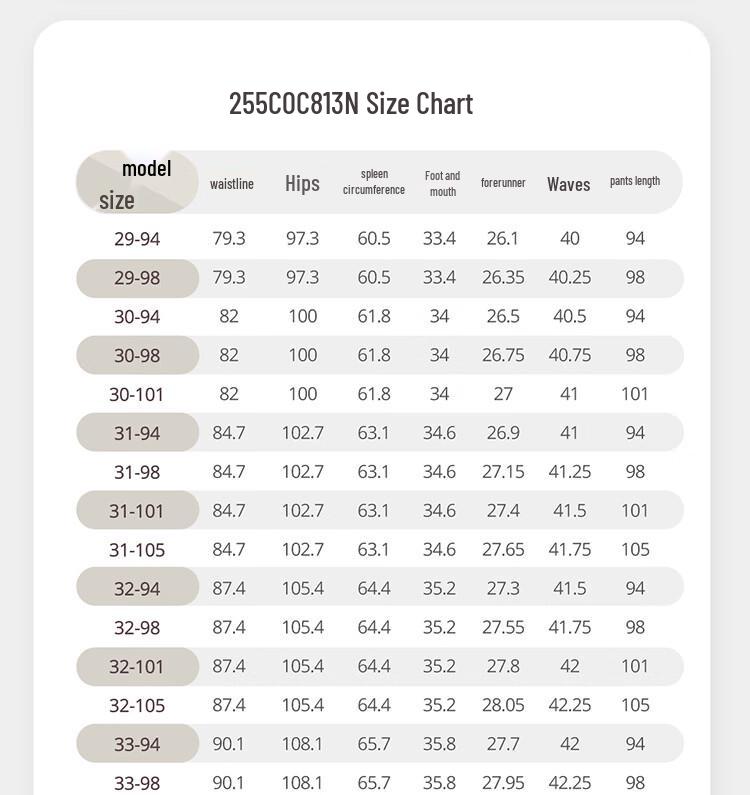The width and height of the screenshot is (750, 795).
Task: Click the Waves column header
Action: point(568,184)
